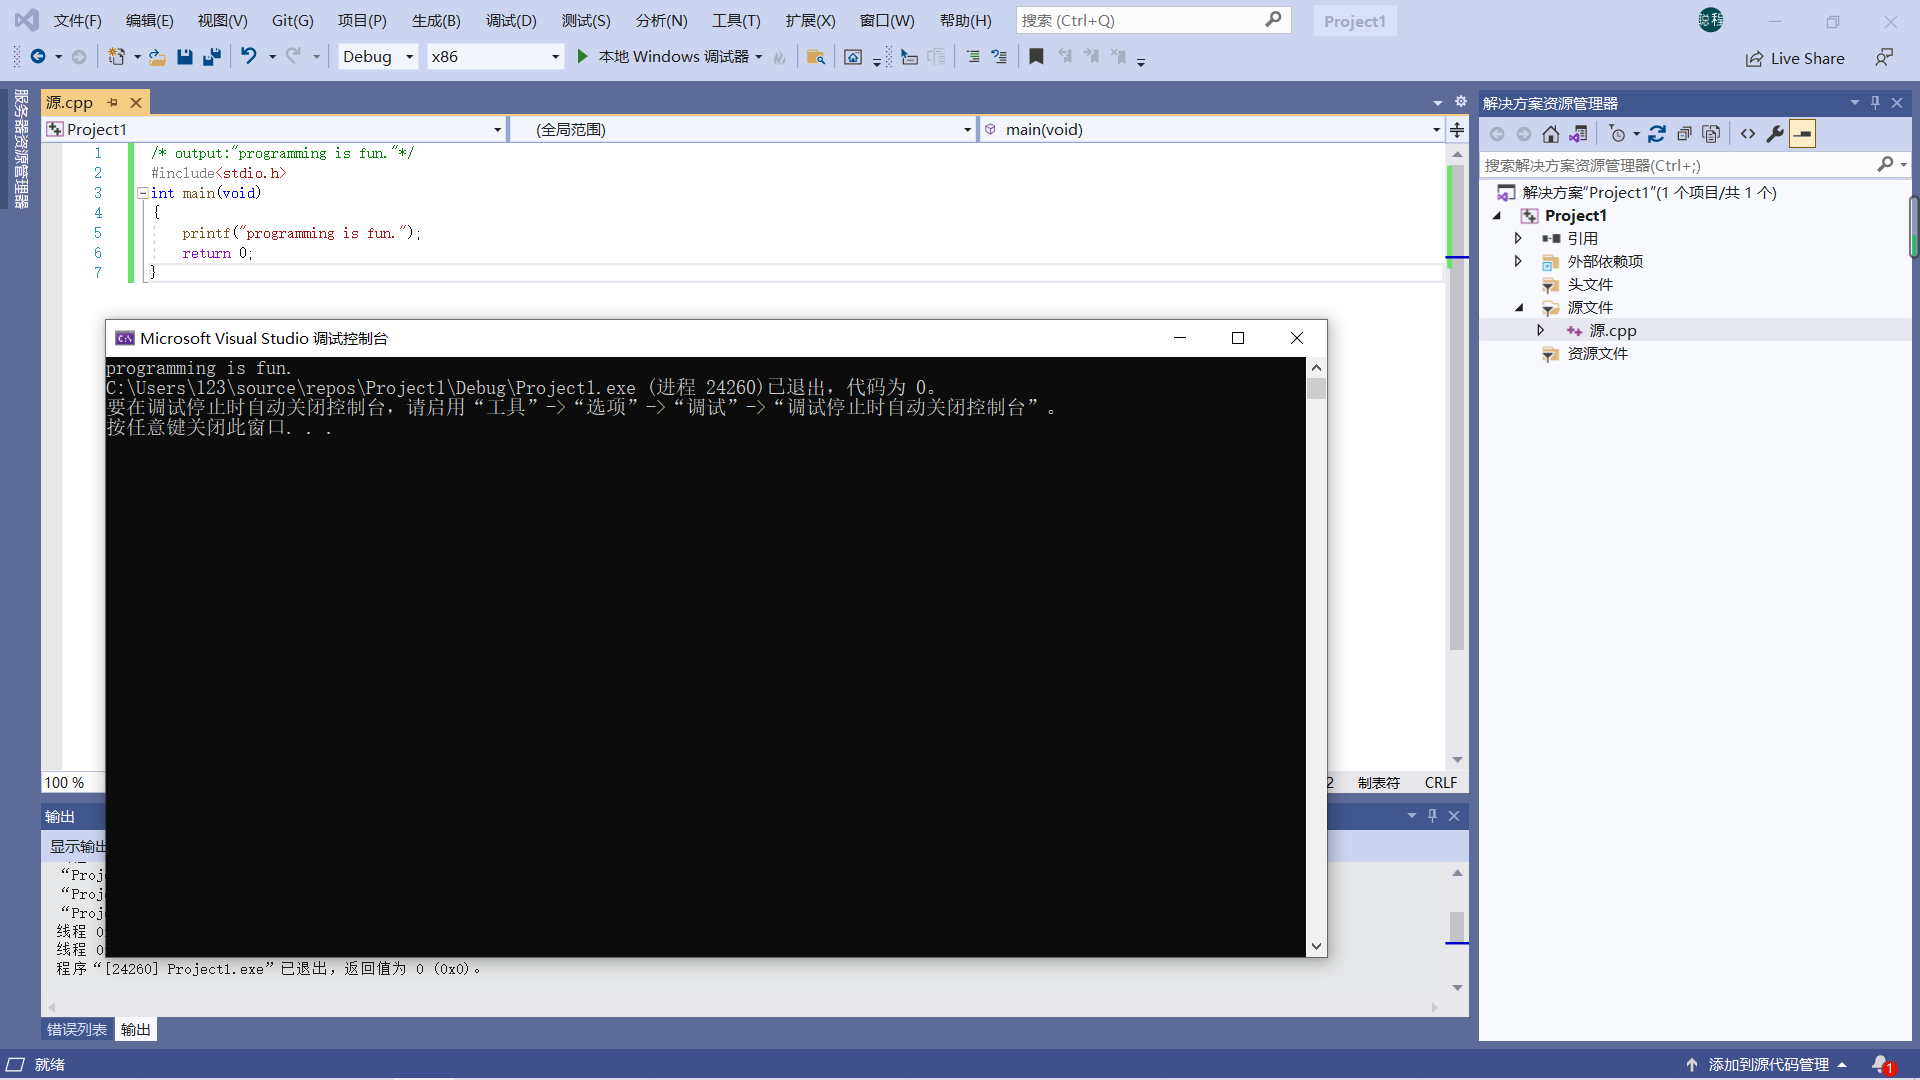This screenshot has height=1080, width=1920.
Task: Click the View Code angle-brackets icon
Action: [1748, 134]
